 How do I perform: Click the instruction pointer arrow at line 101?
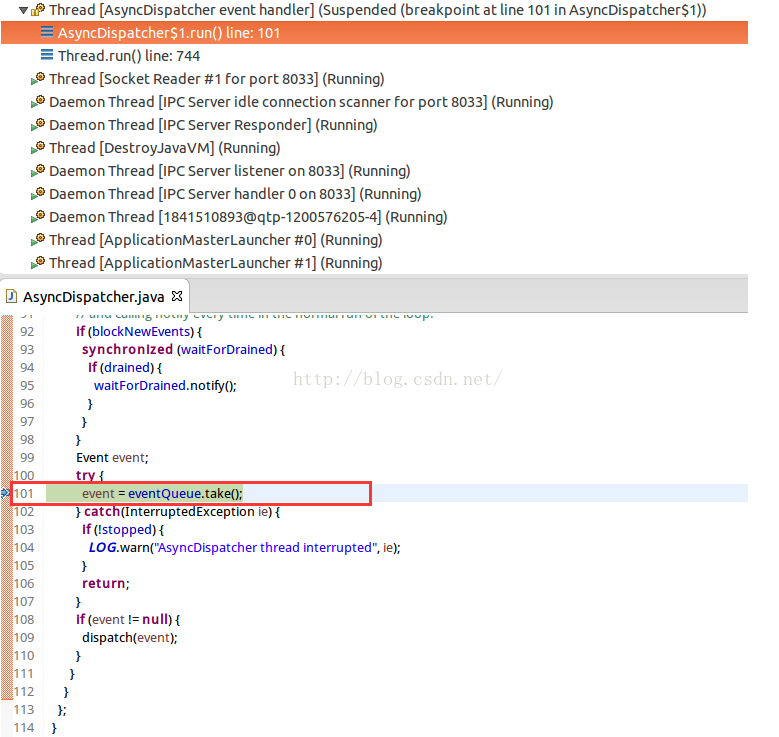coord(5,493)
